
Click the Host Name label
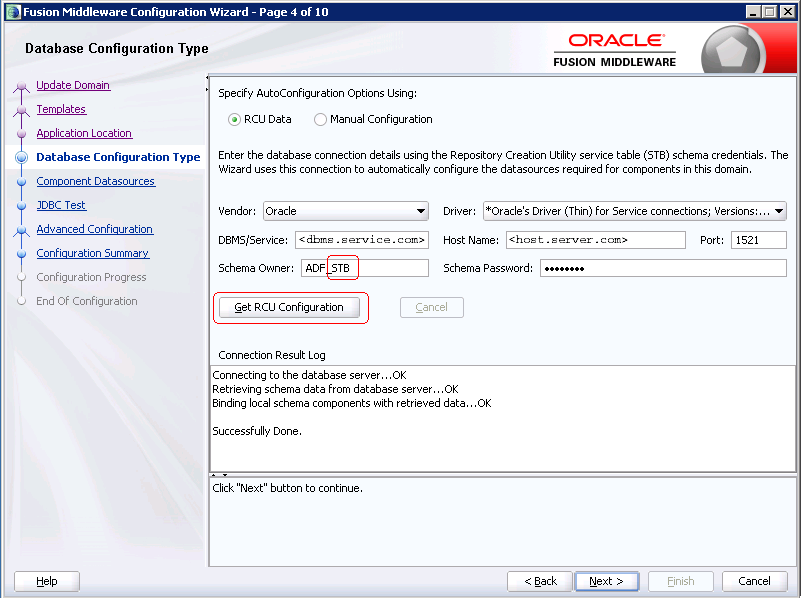click(x=471, y=240)
